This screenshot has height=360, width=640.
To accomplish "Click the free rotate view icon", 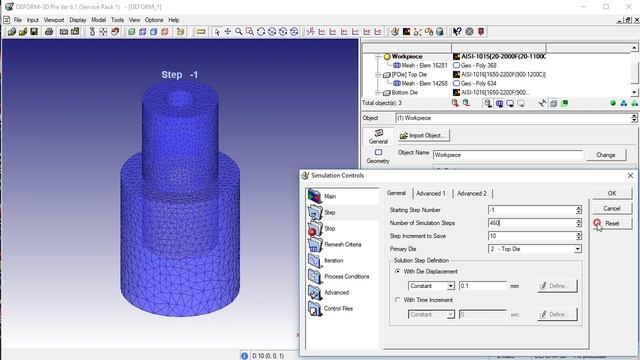I will 261,31.
